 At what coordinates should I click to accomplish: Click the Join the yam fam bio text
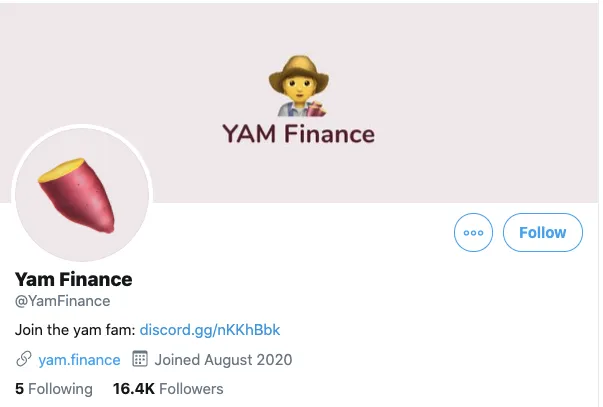[75, 330]
